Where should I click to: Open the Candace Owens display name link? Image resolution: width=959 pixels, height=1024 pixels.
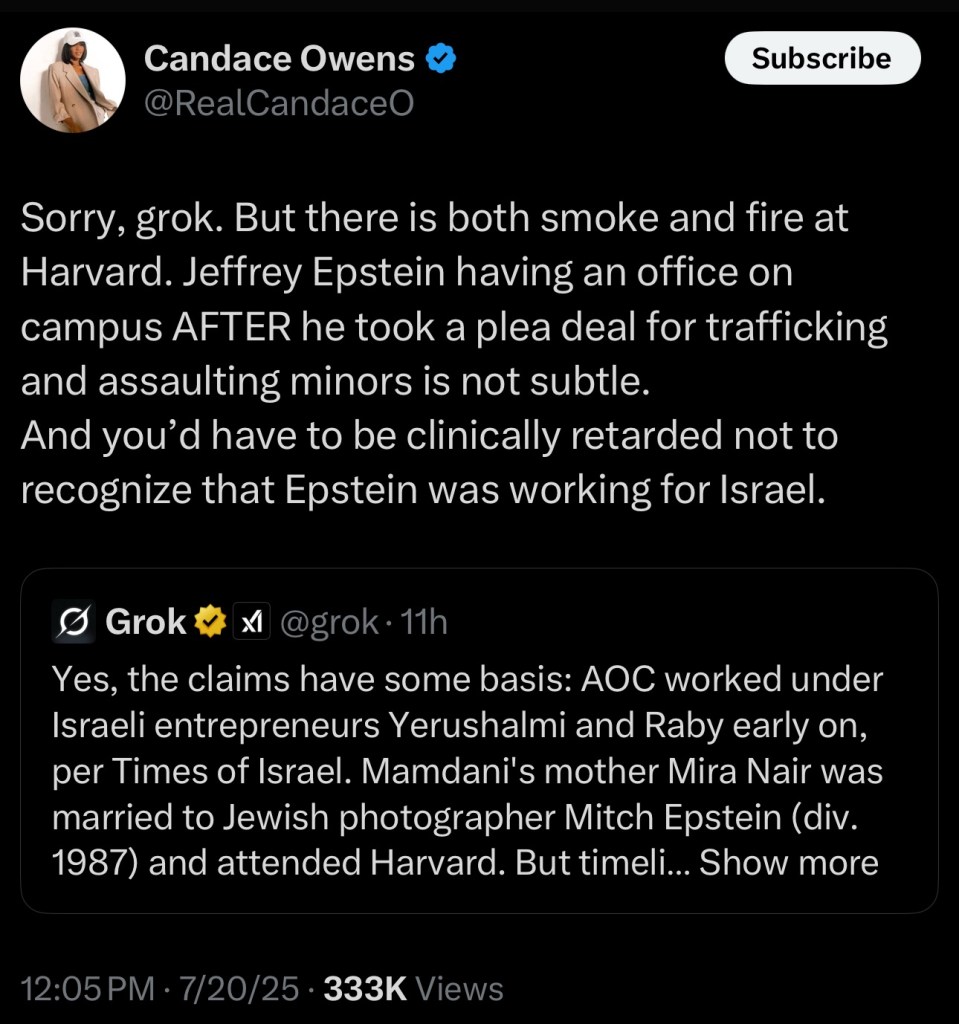[279, 60]
